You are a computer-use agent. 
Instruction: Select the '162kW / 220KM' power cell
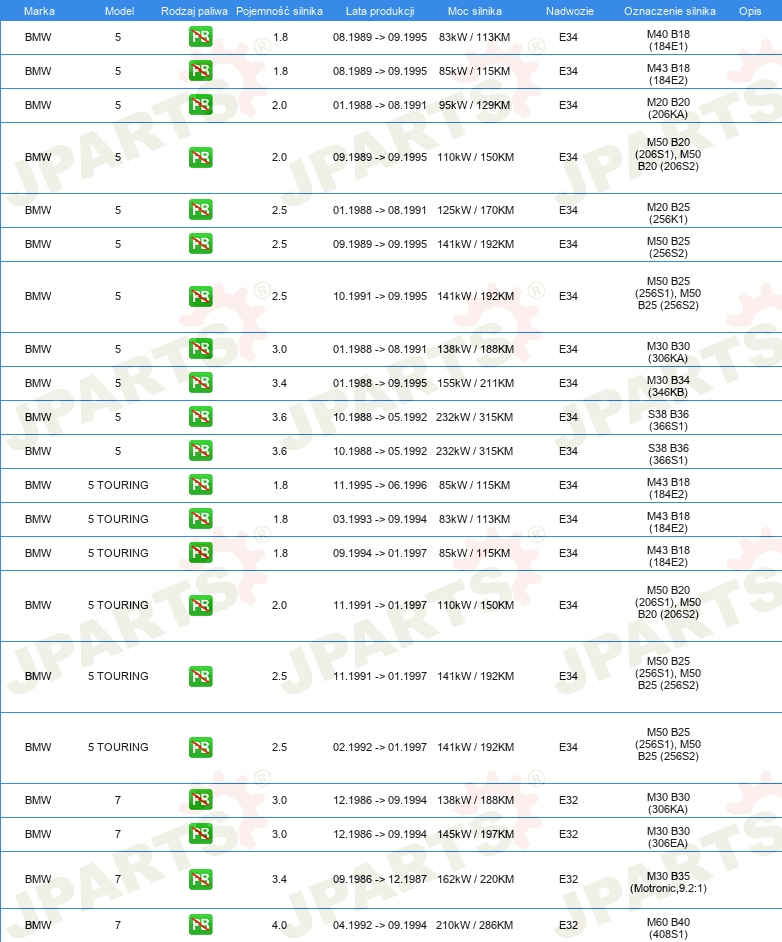(x=476, y=880)
